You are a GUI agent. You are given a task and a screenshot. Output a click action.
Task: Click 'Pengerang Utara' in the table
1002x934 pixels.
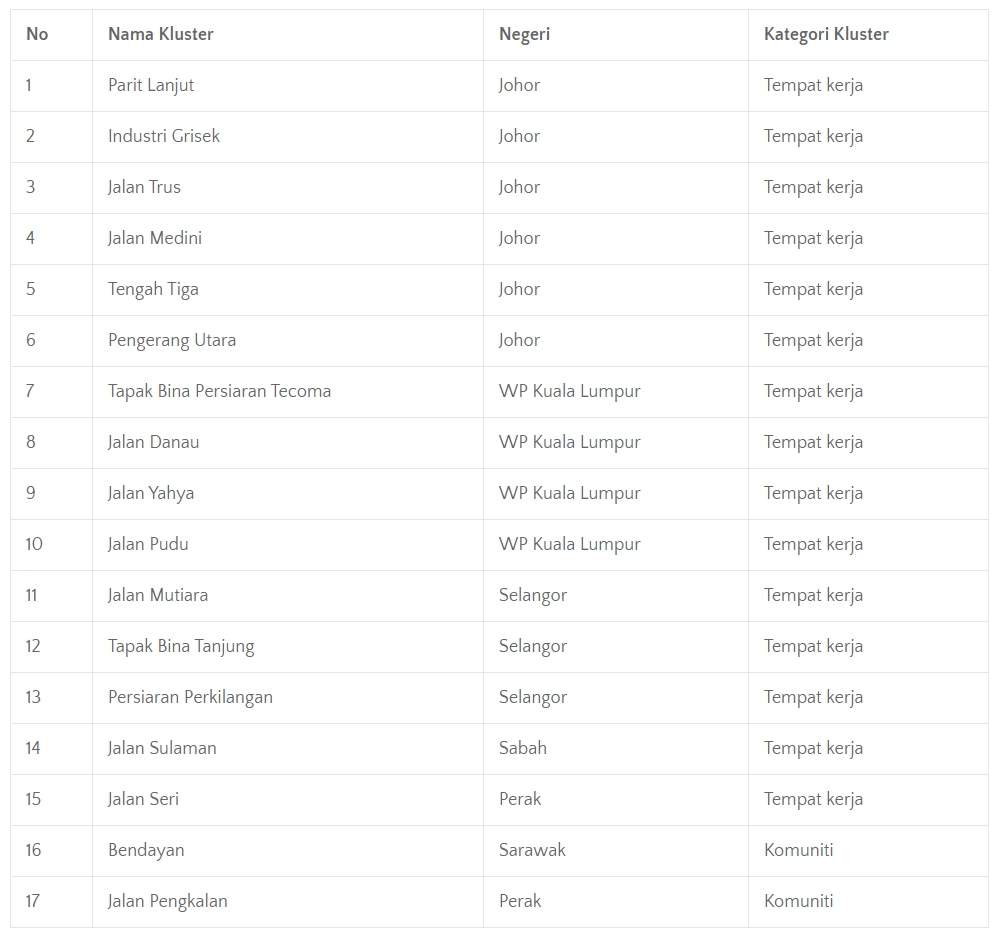pyautogui.click(x=172, y=340)
